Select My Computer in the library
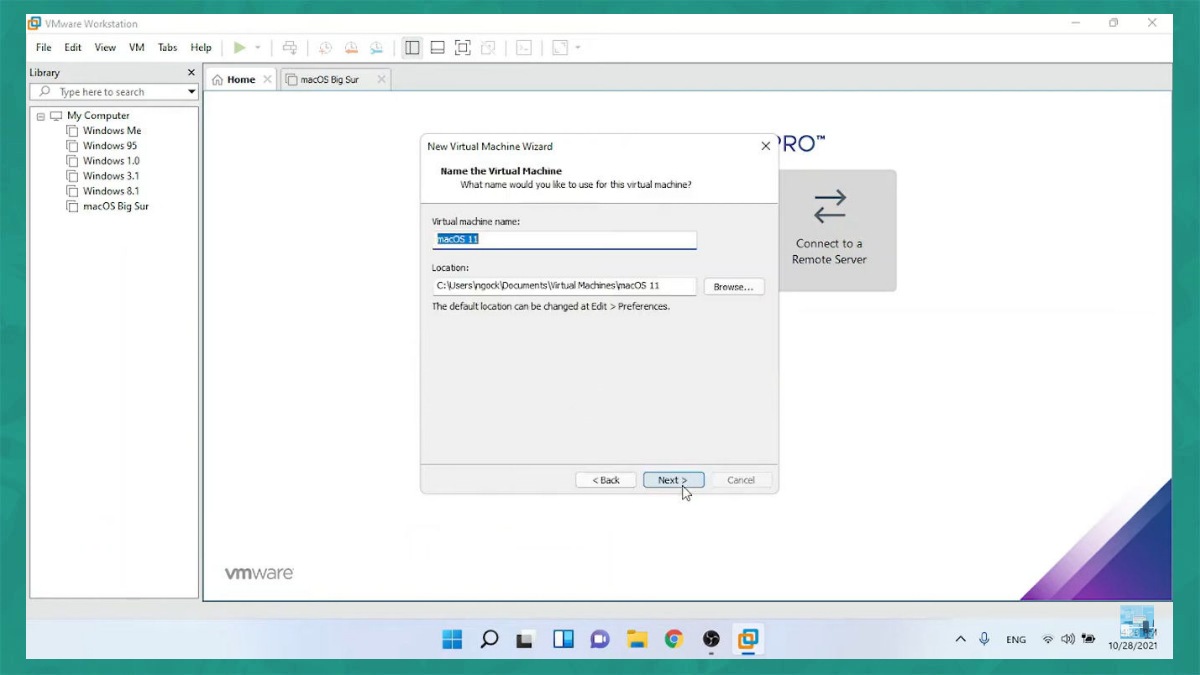The height and width of the screenshot is (675, 1200). pos(98,116)
